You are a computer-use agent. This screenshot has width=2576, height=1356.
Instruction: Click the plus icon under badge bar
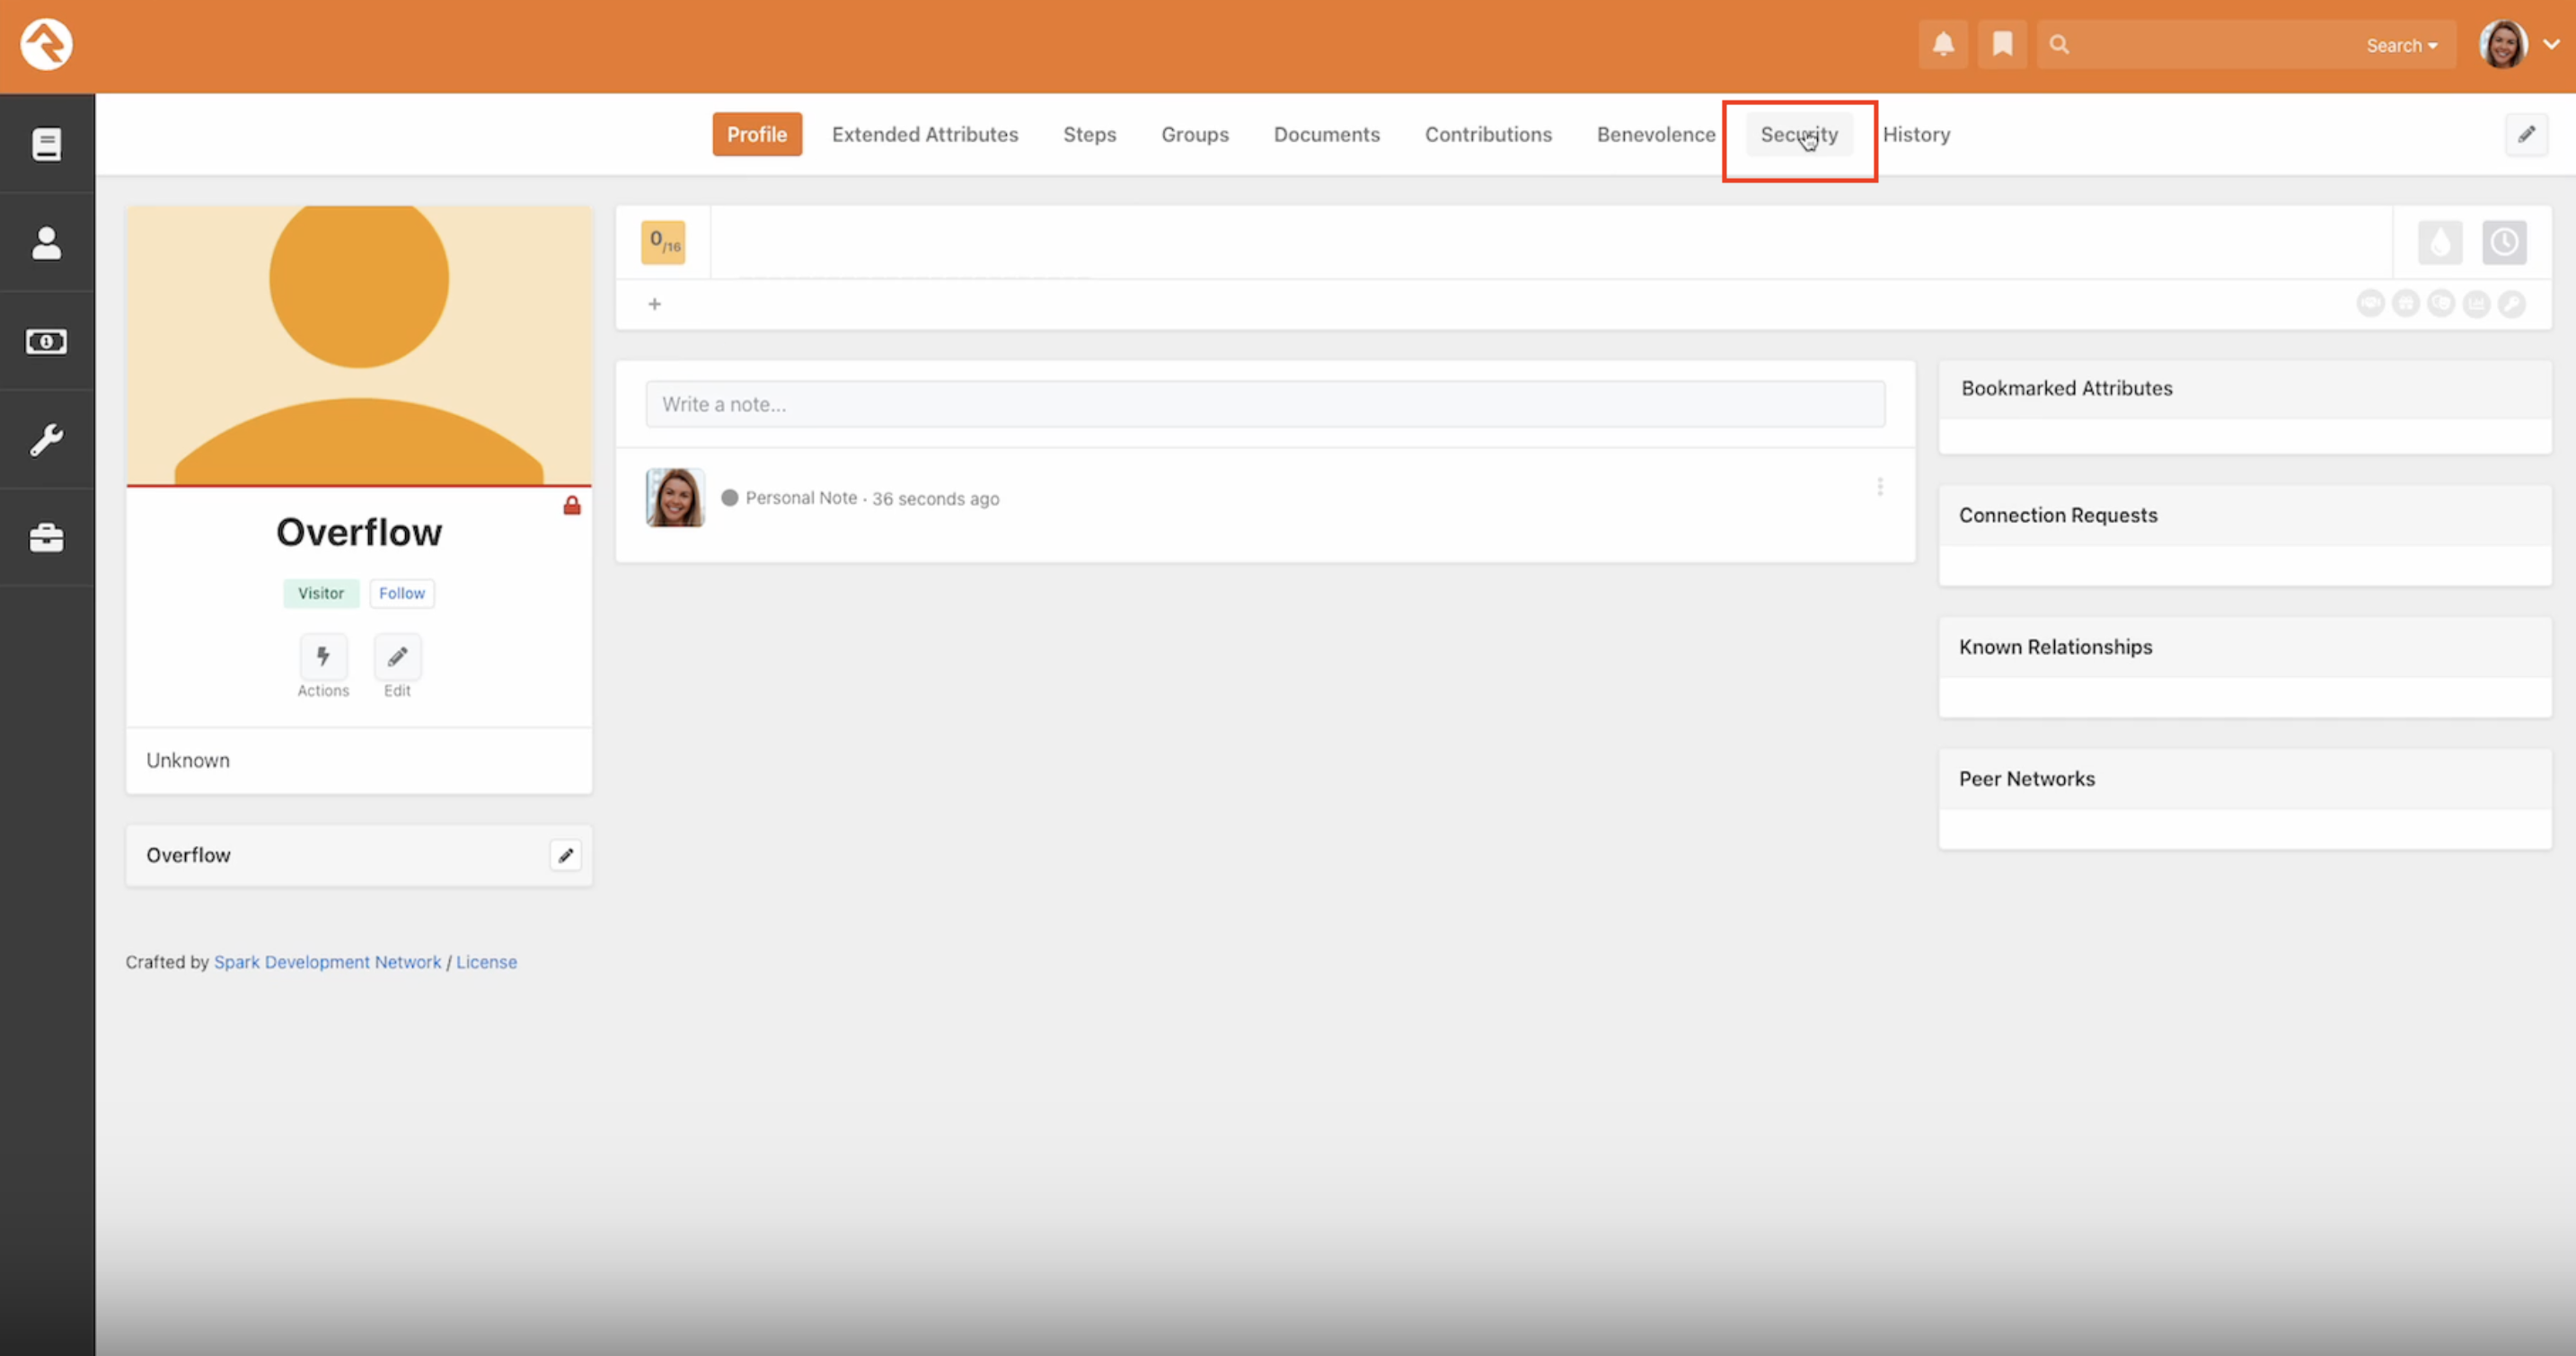[x=654, y=304]
